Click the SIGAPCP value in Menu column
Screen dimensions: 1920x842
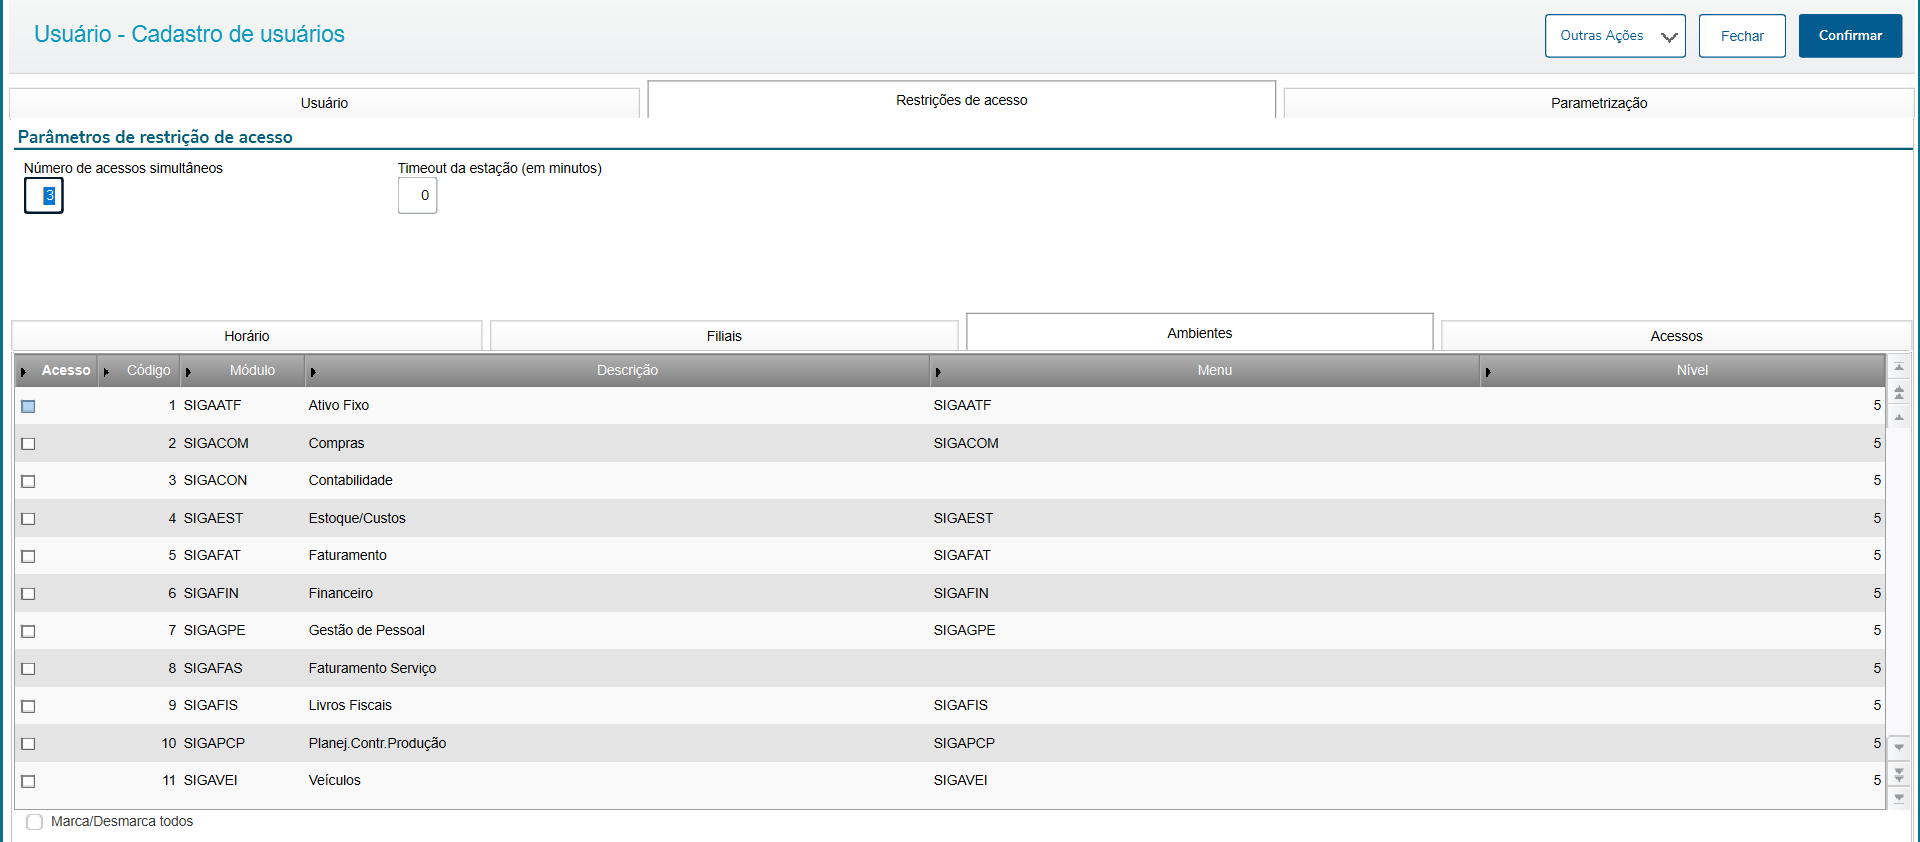[964, 744]
